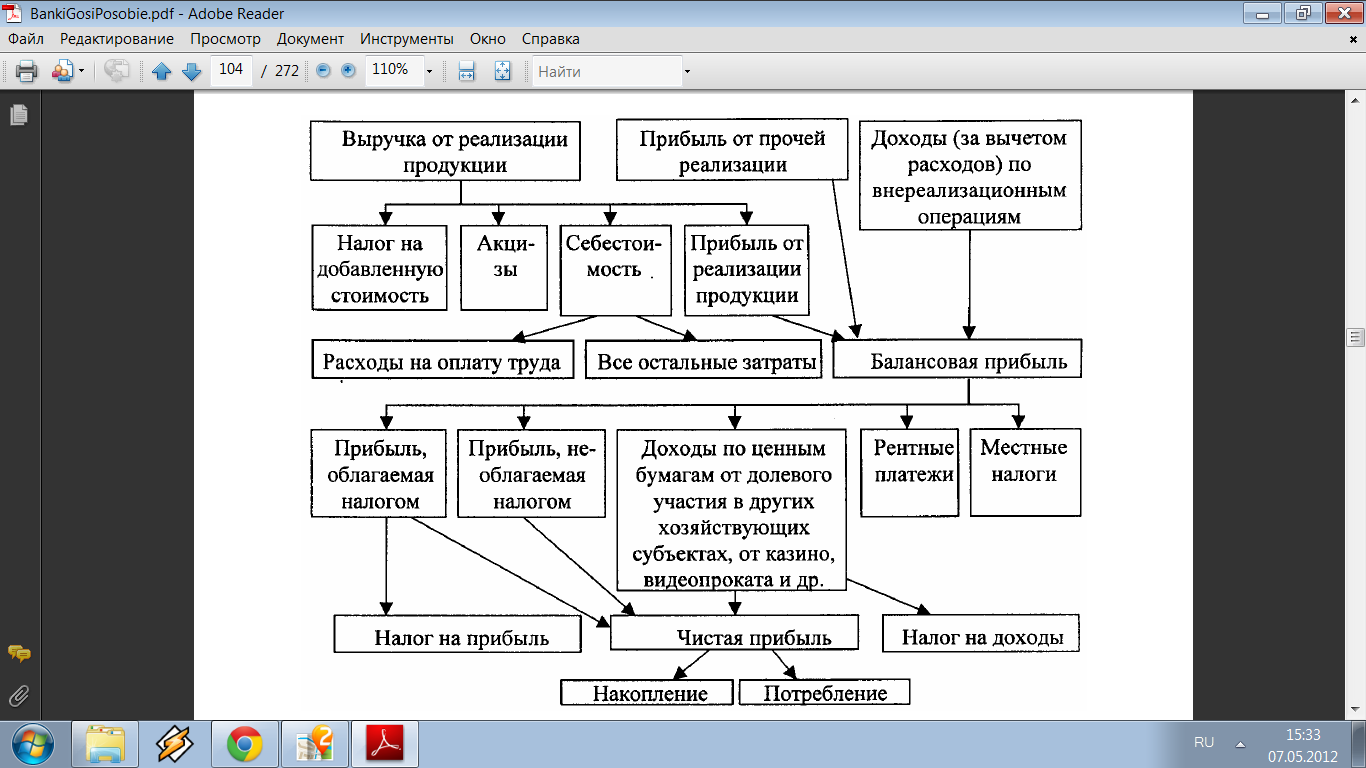Screen dimensions: 1366x768
Task: Click the vertical scrollbar up arrow
Action: pyautogui.click(x=1356, y=101)
